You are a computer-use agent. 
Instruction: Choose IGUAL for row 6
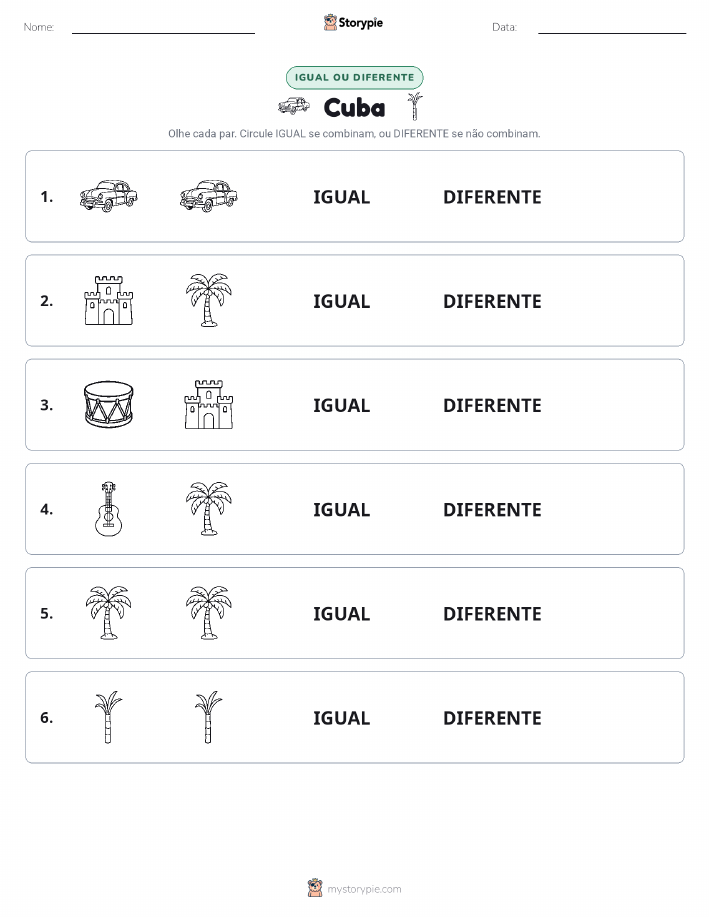pyautogui.click(x=342, y=718)
